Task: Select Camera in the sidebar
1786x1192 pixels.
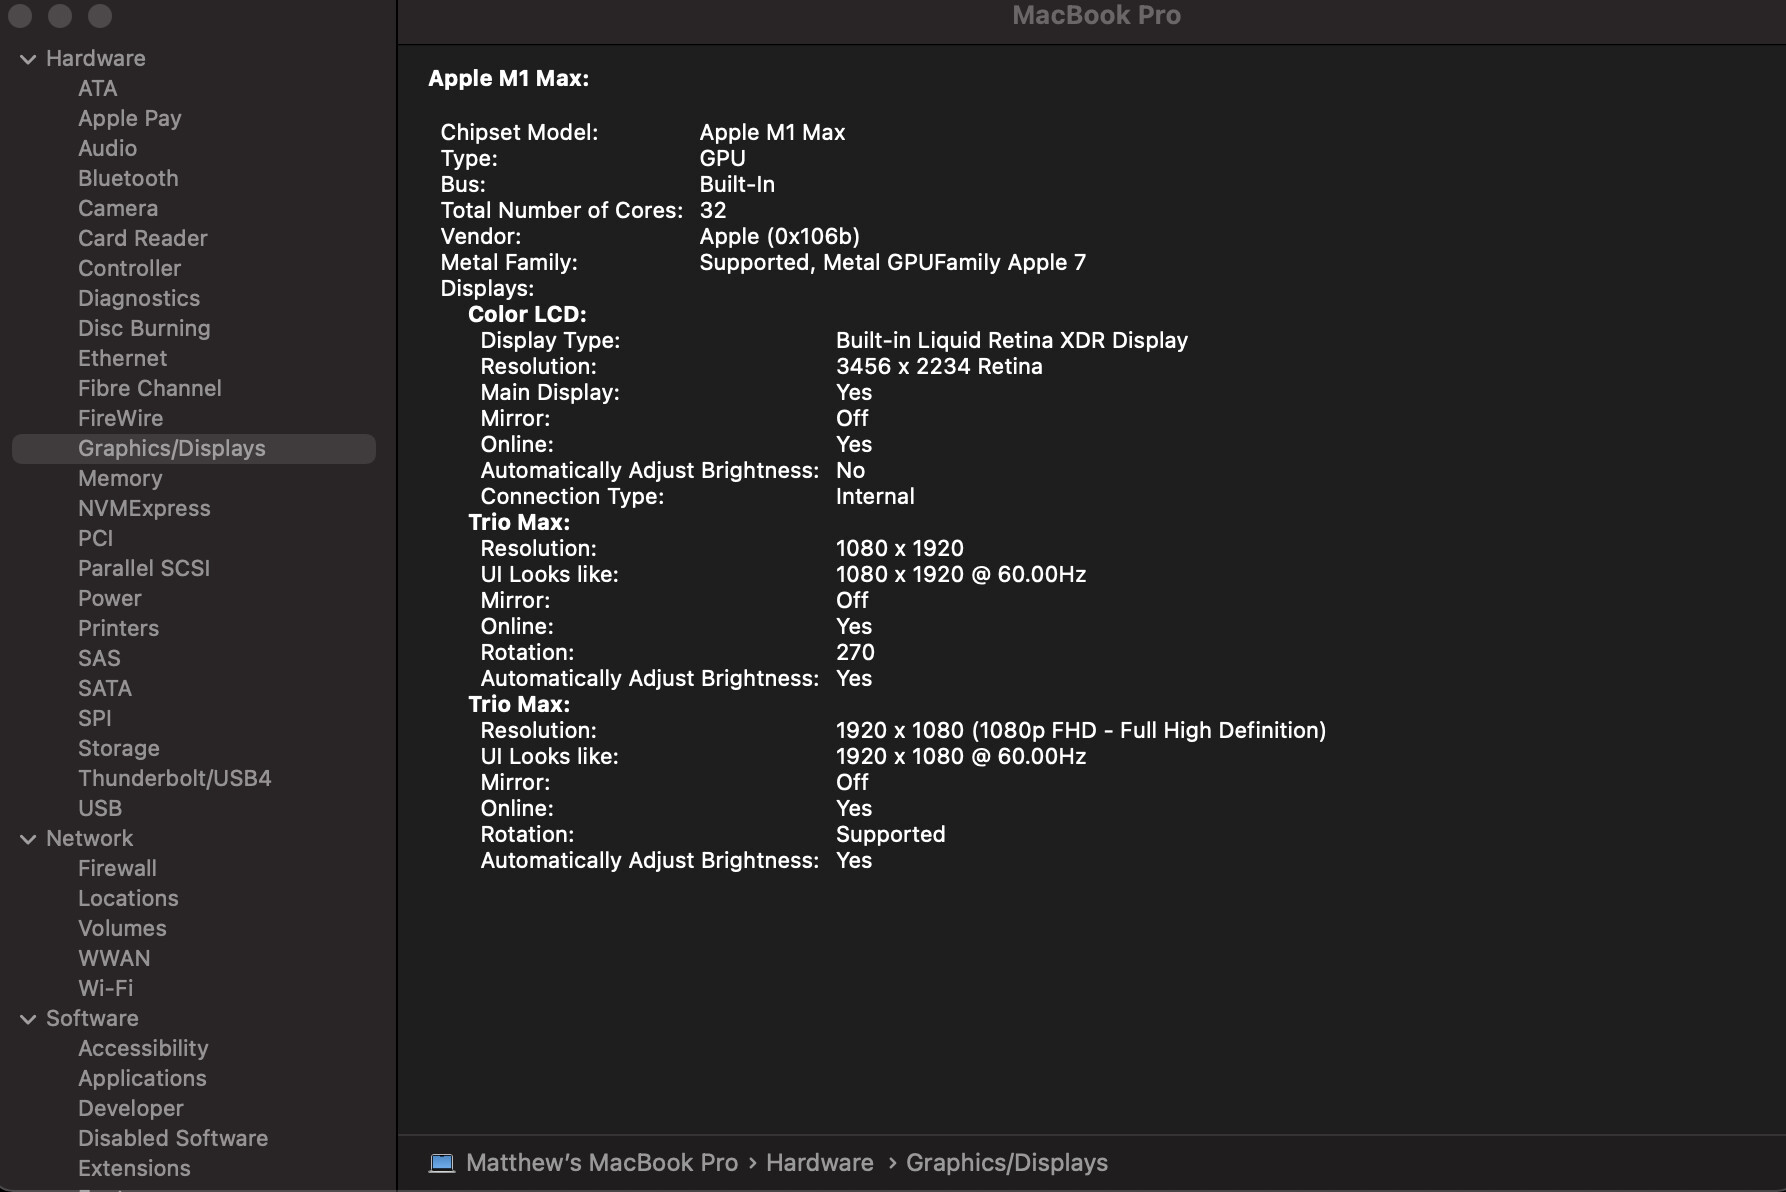Action: (118, 209)
